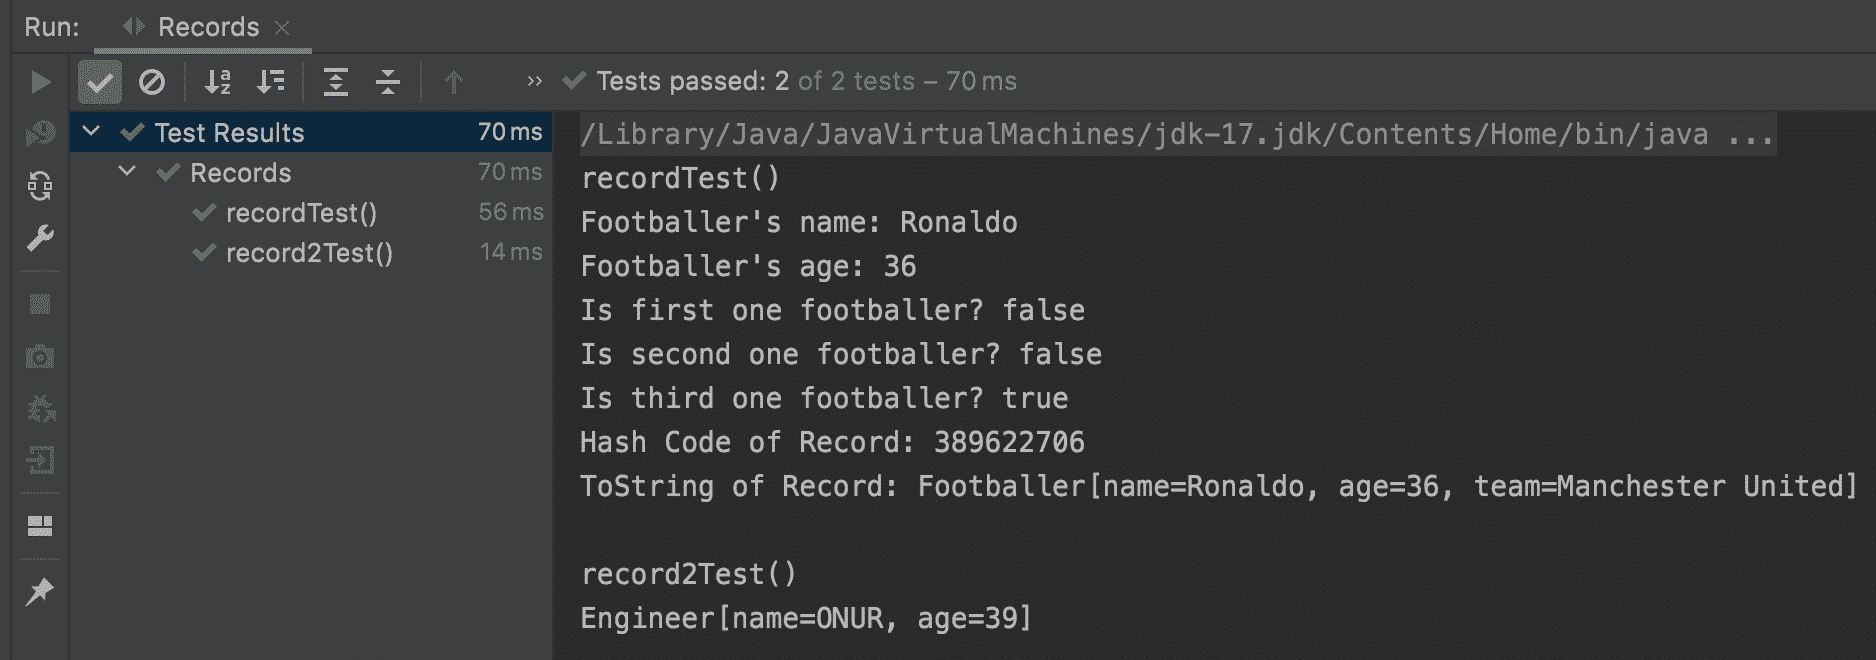Sort tests by duration
The width and height of the screenshot is (1876, 660).
click(269, 82)
